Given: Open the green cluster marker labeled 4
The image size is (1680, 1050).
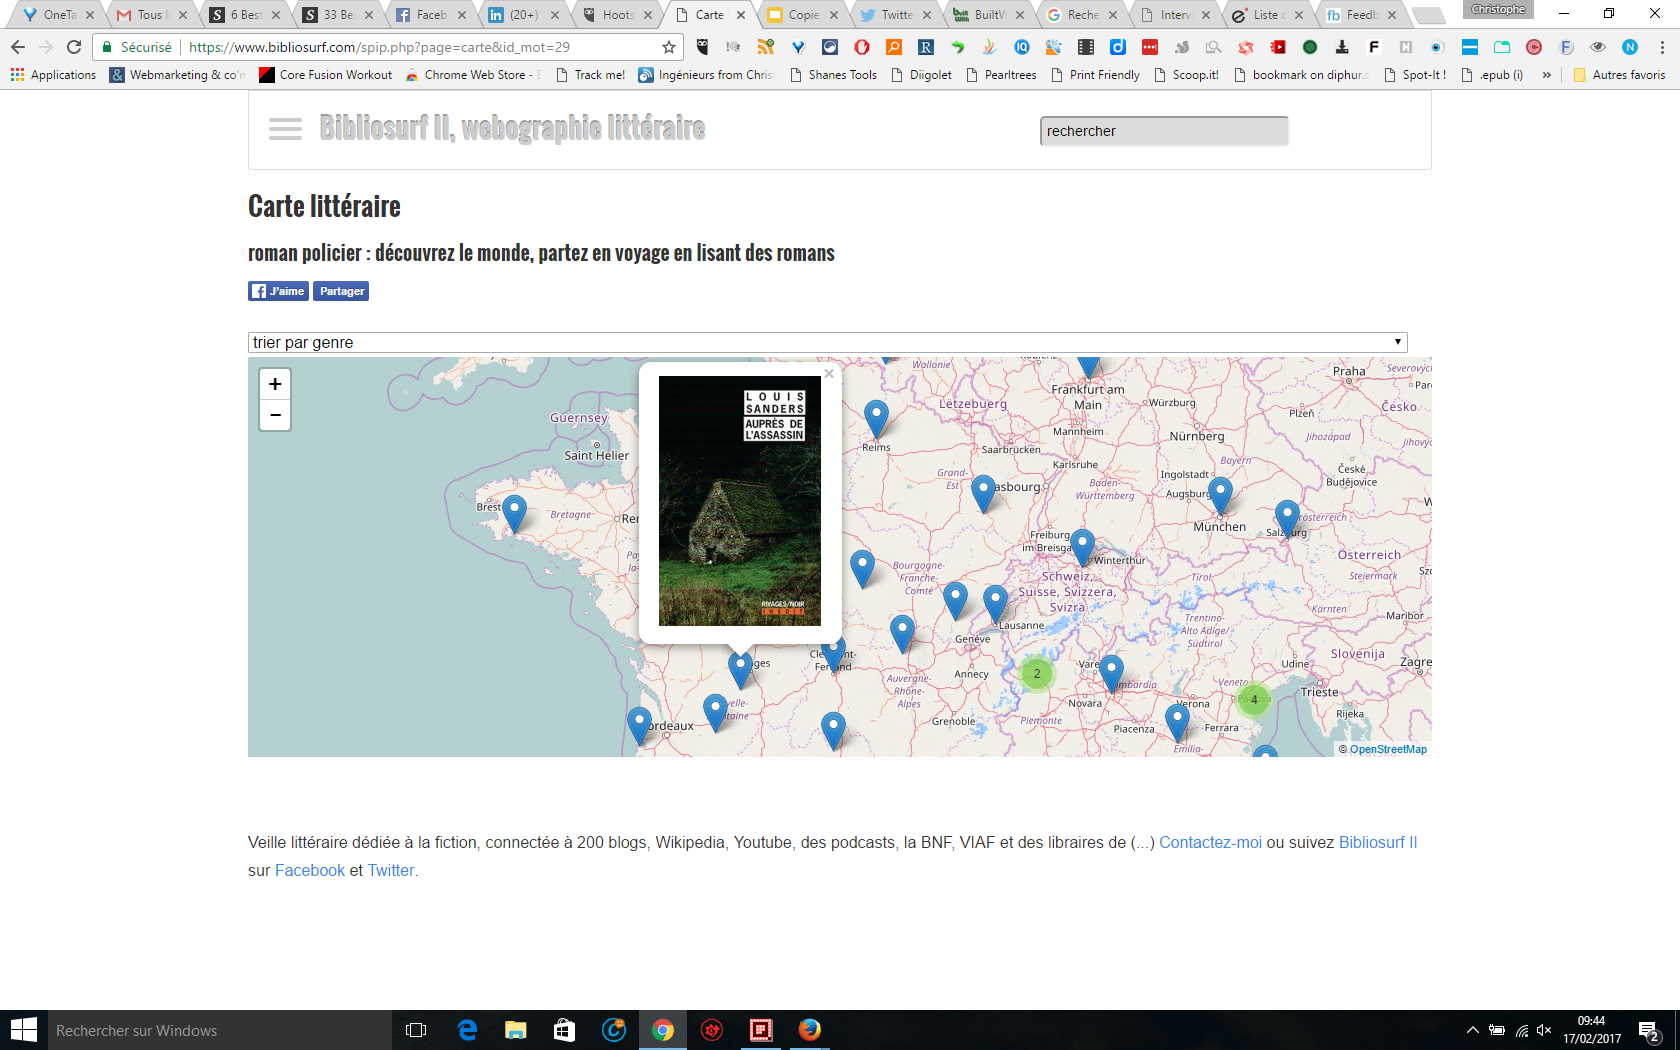Looking at the screenshot, I should tap(1254, 699).
